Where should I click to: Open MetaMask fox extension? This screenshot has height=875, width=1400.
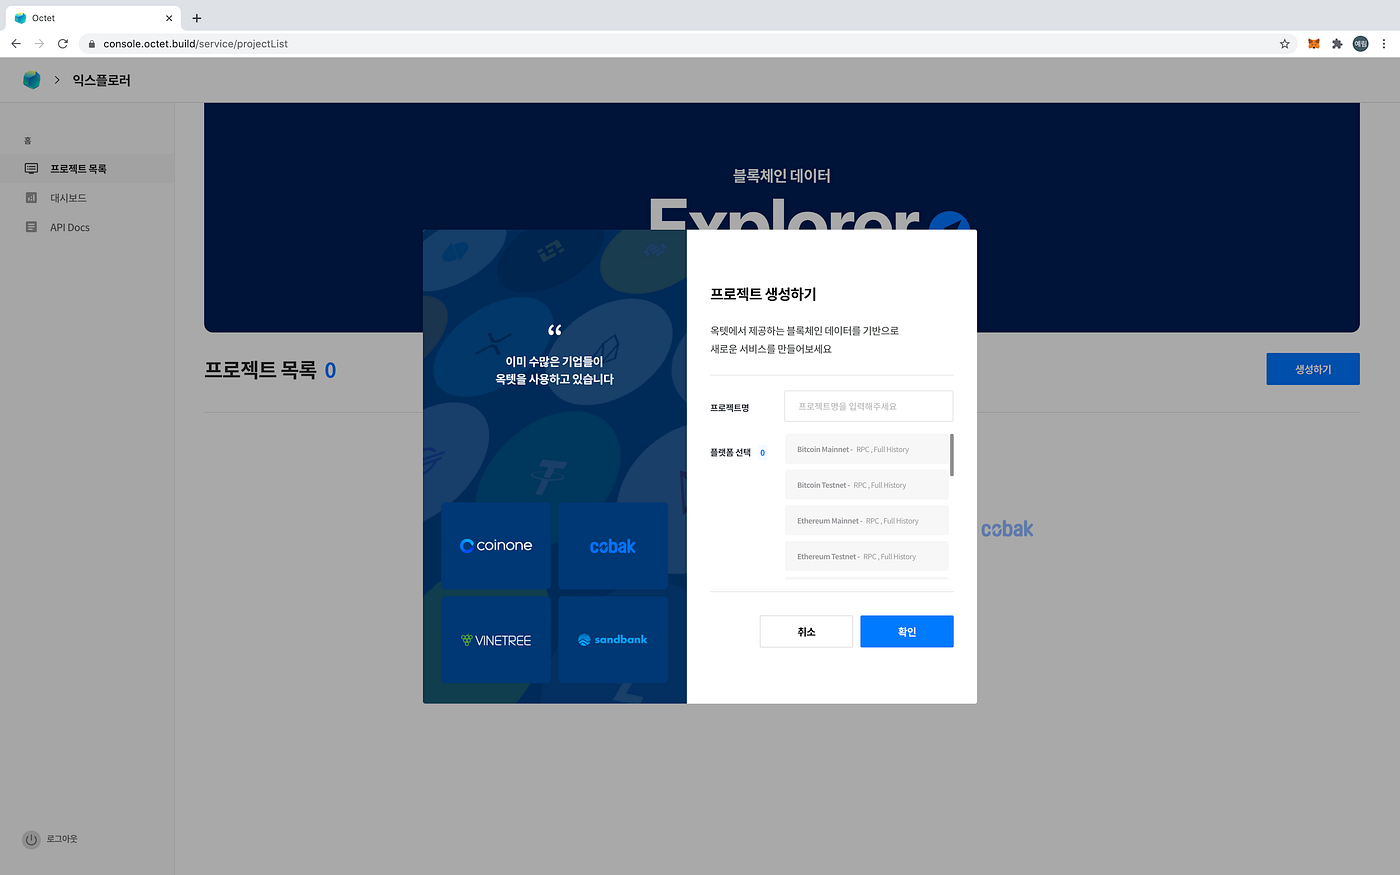[x=1314, y=44]
